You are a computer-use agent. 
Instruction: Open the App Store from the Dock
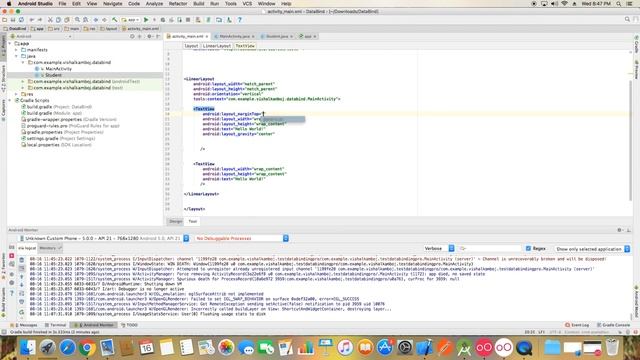pyautogui.click(x=385, y=348)
